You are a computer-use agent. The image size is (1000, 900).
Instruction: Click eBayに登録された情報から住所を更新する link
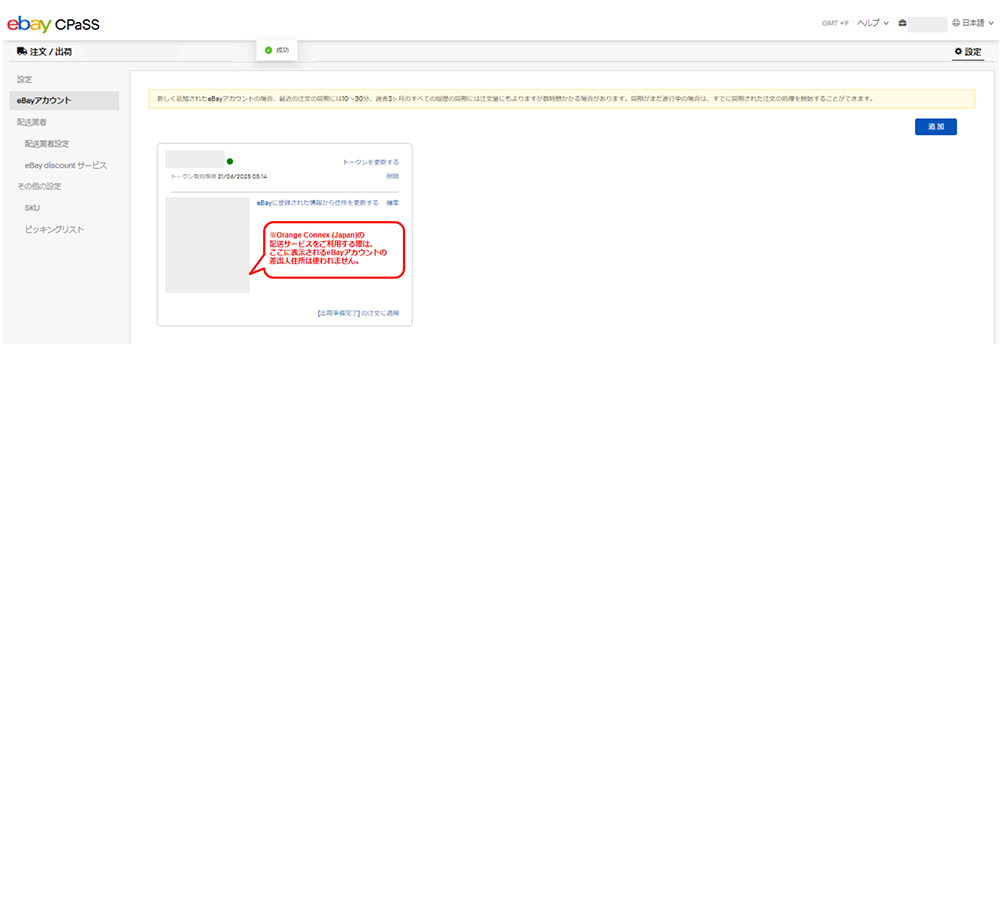tap(317, 203)
